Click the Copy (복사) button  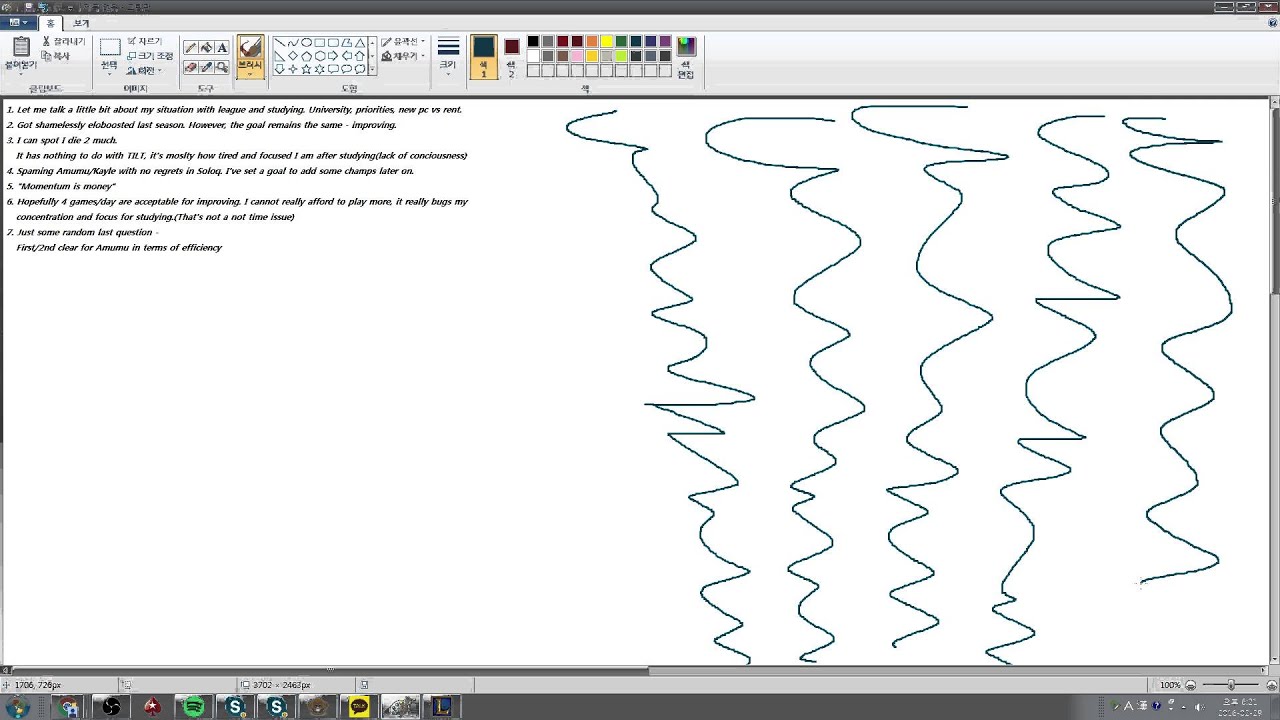click(x=56, y=56)
